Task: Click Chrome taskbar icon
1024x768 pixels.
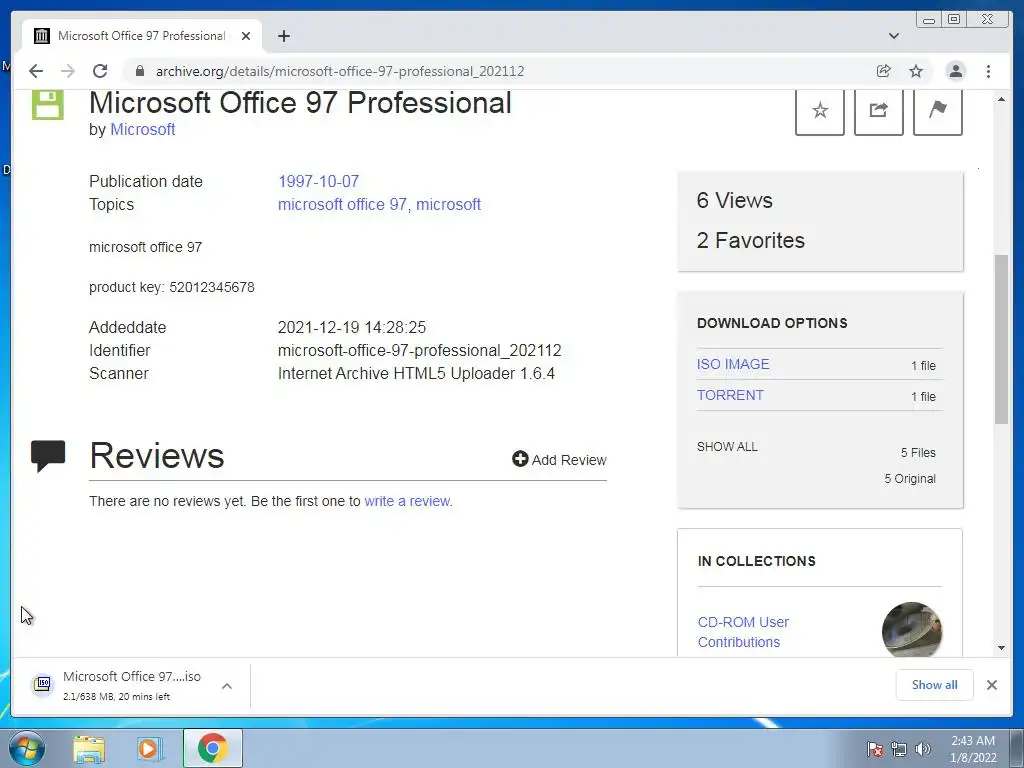Action: 212,748
